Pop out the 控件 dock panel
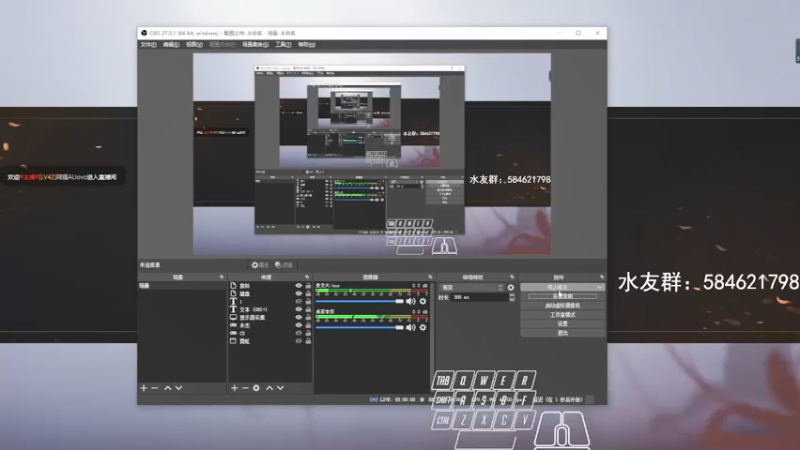 [x=602, y=277]
